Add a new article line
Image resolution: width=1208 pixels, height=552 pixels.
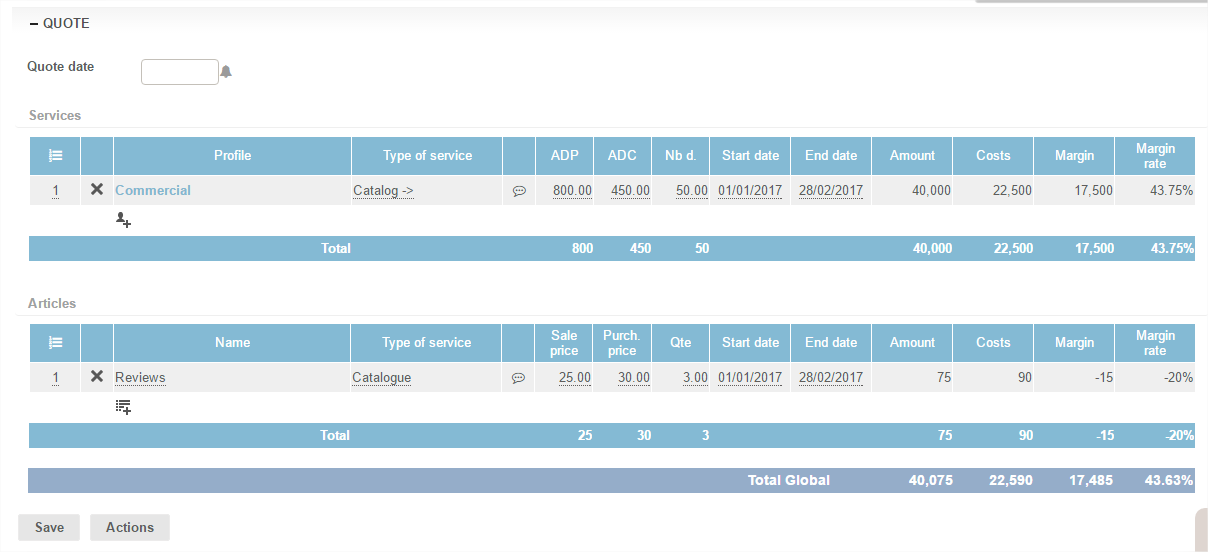tap(123, 407)
